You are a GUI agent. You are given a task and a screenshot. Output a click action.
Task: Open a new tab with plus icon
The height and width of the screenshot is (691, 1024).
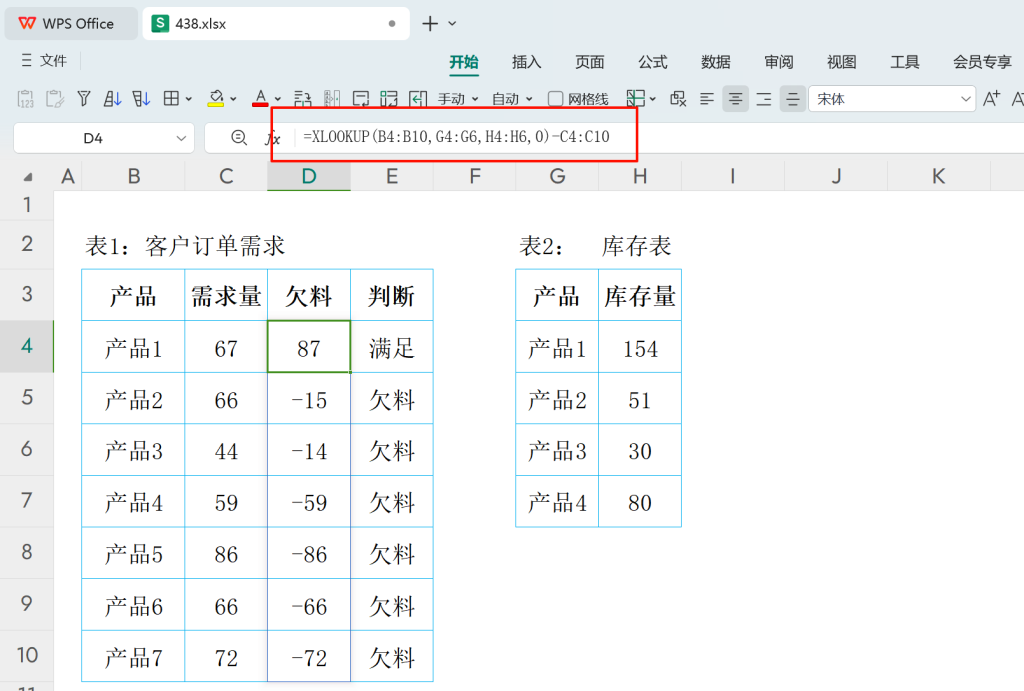point(430,24)
